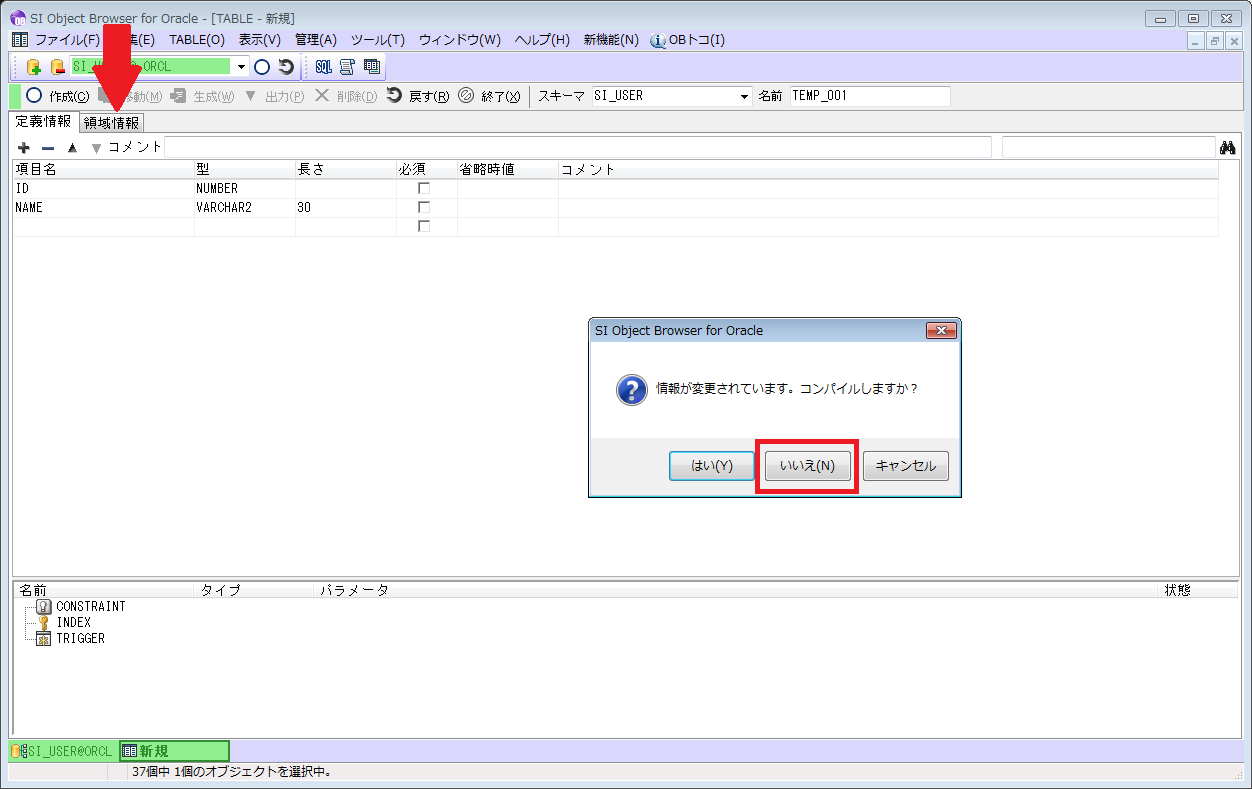The height and width of the screenshot is (789, 1252).
Task: Click the script execution scroll icon
Action: click(x=348, y=67)
